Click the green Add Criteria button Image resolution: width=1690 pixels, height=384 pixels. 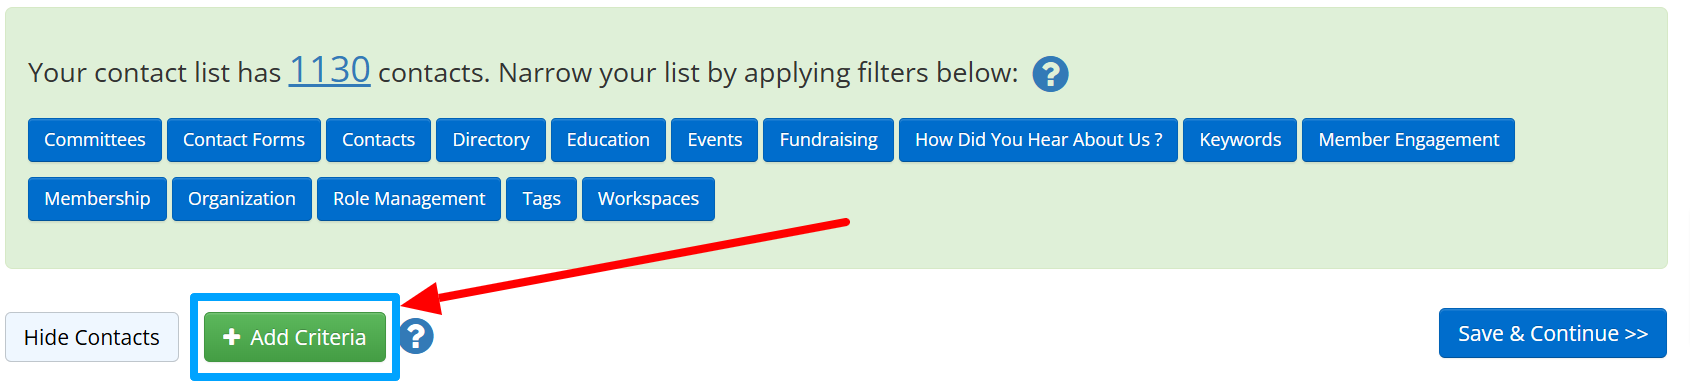(295, 337)
